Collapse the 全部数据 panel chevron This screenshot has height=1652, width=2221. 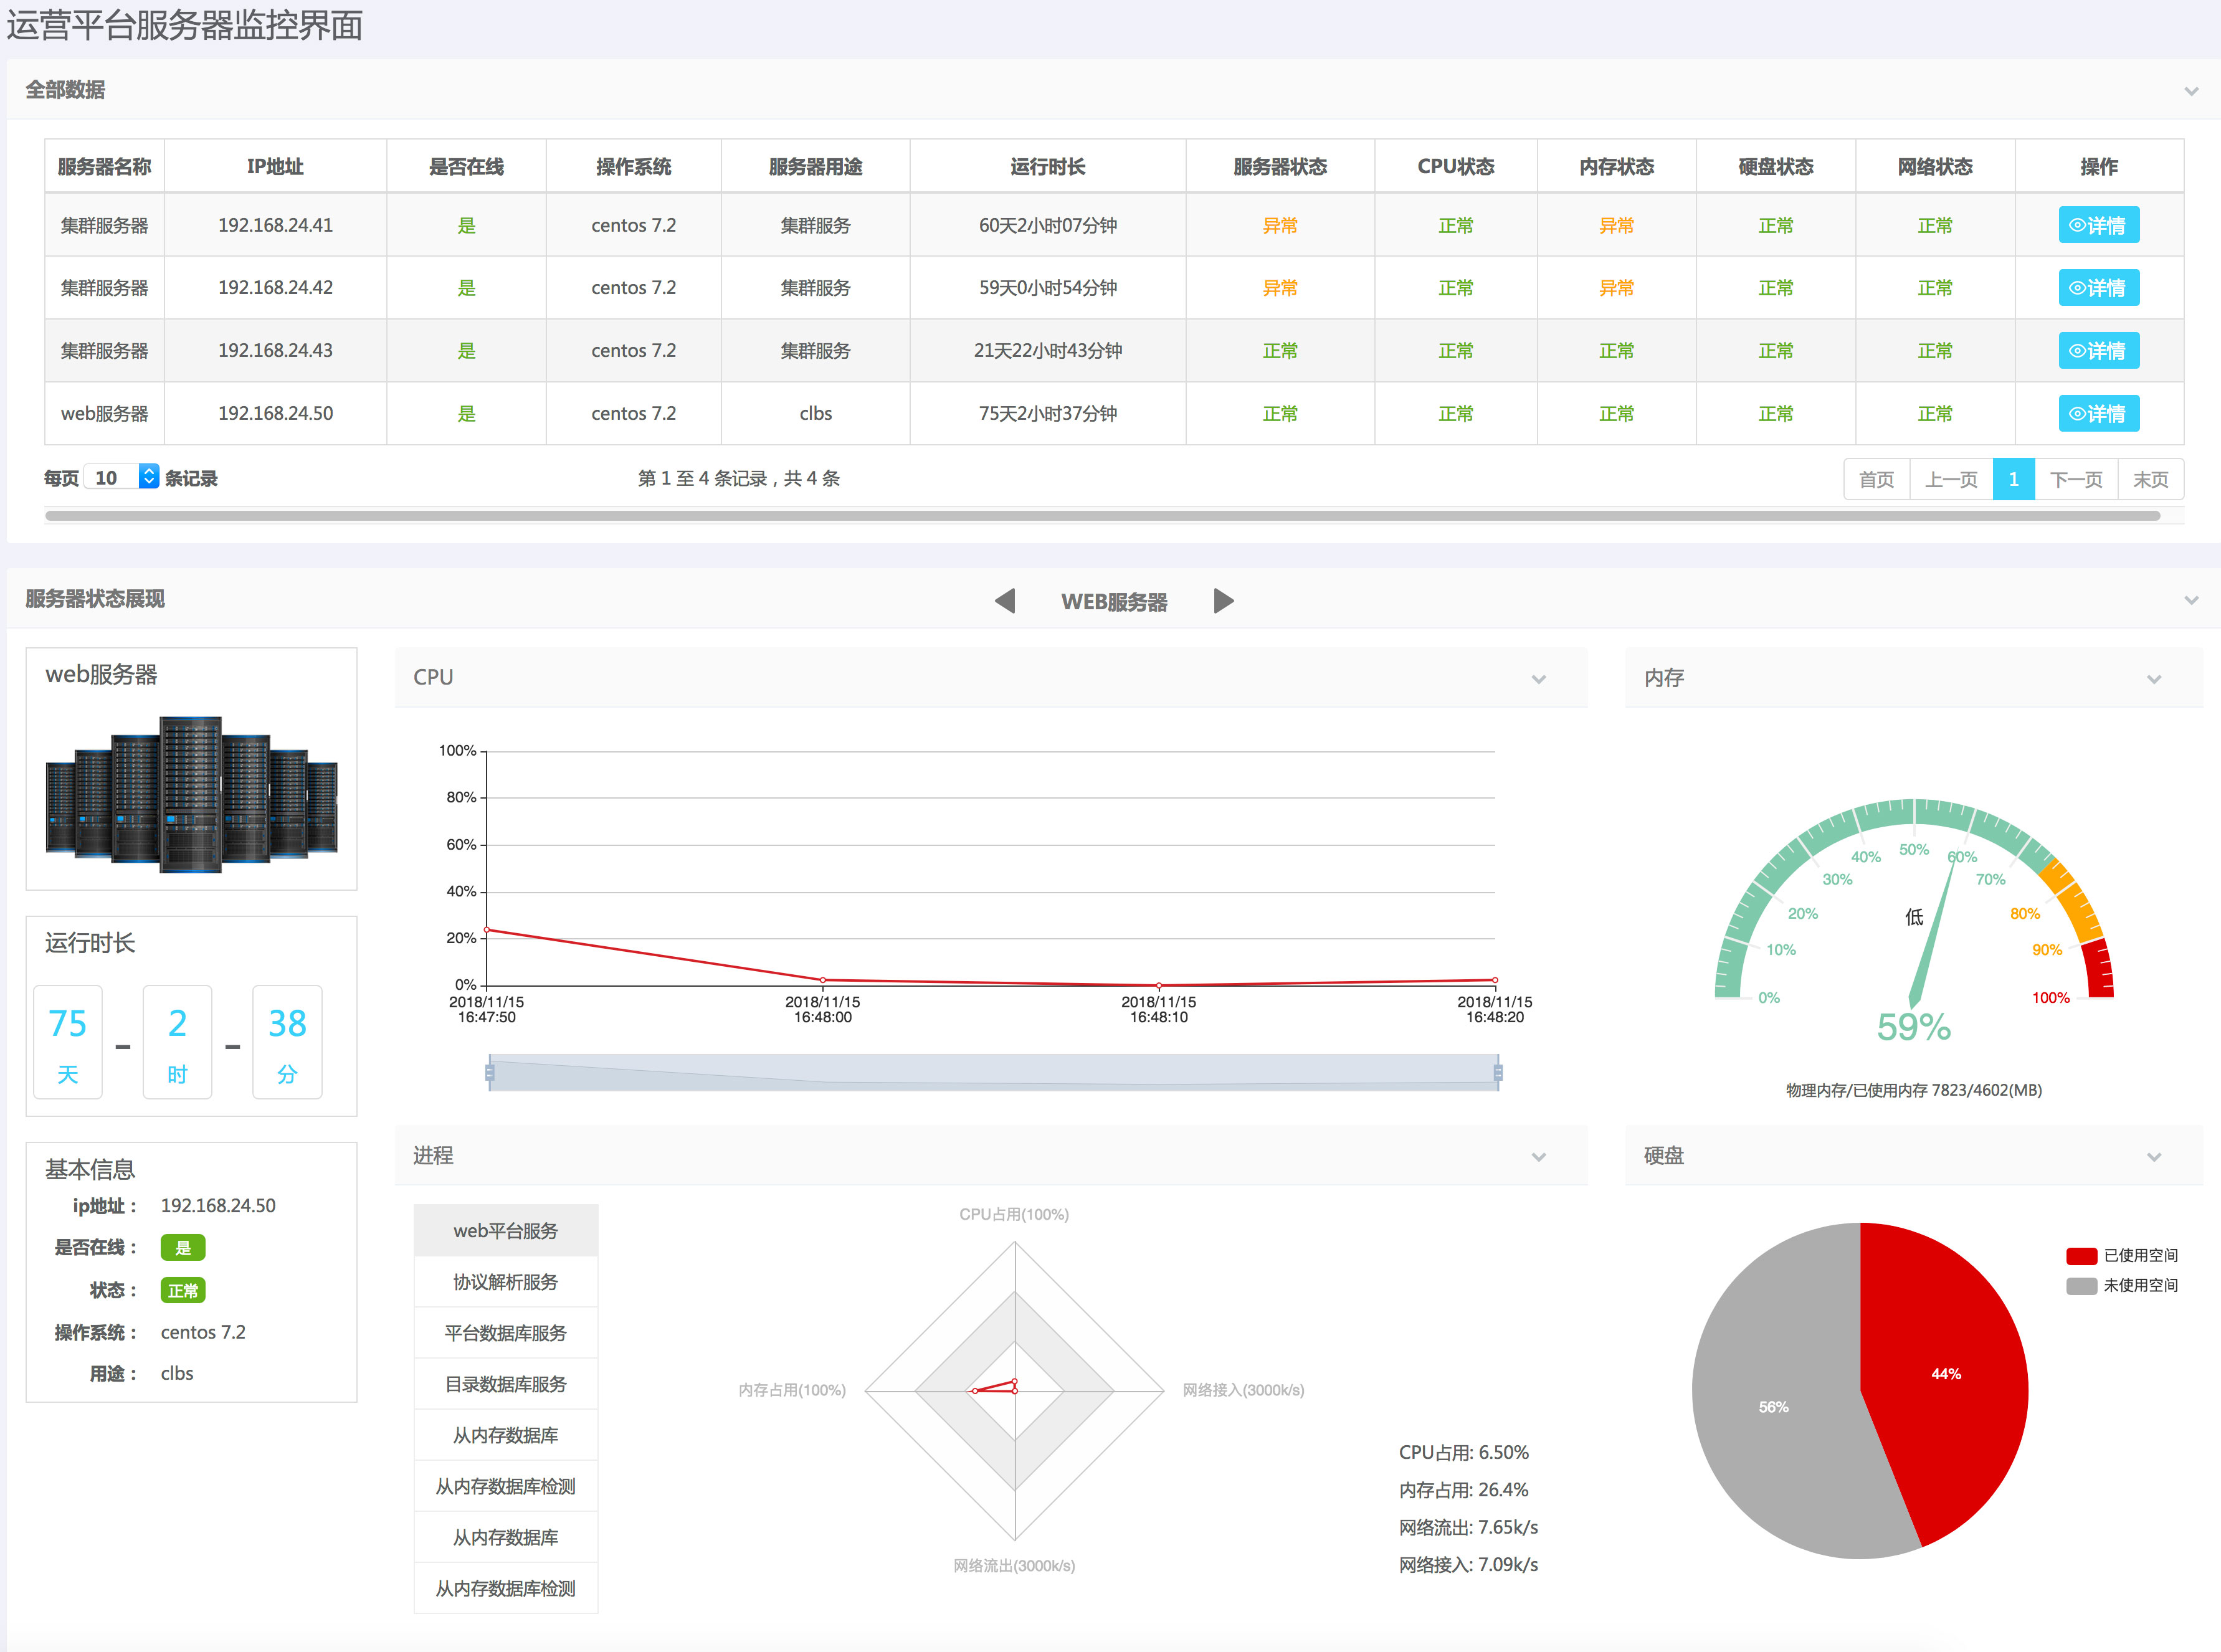(x=2191, y=91)
